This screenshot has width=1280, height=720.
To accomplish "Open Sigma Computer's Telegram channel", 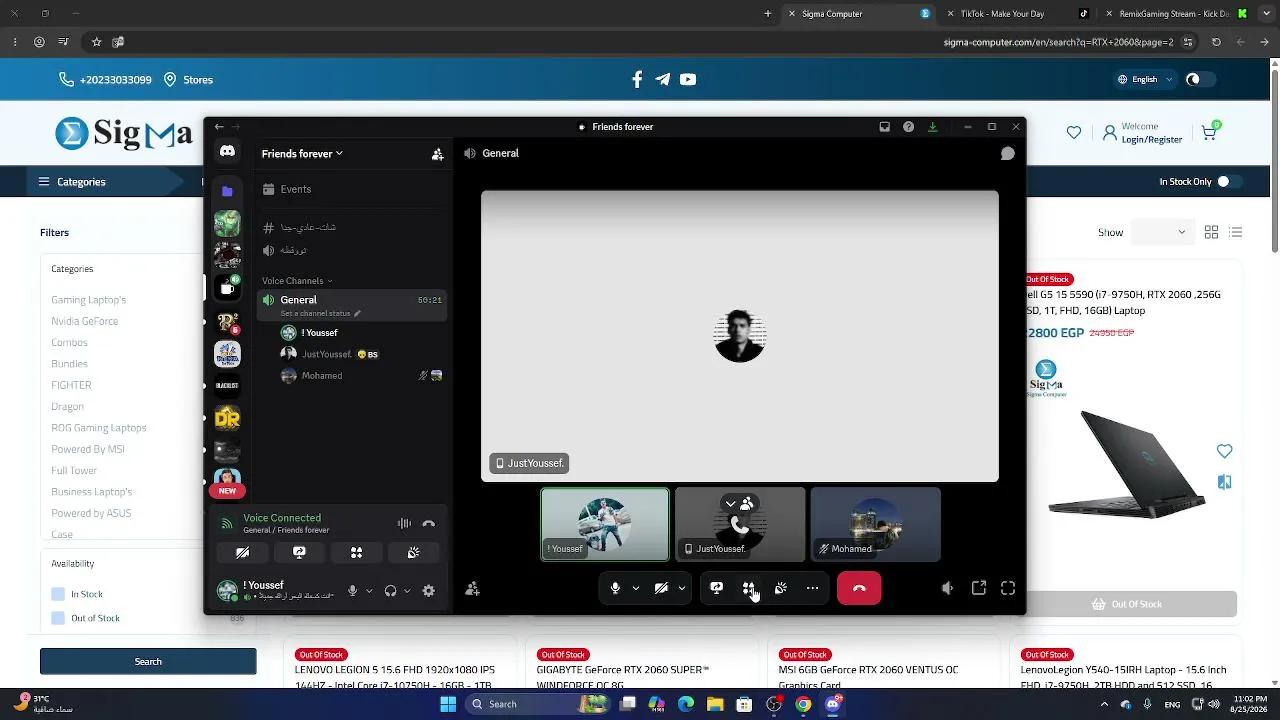I will click(662, 79).
